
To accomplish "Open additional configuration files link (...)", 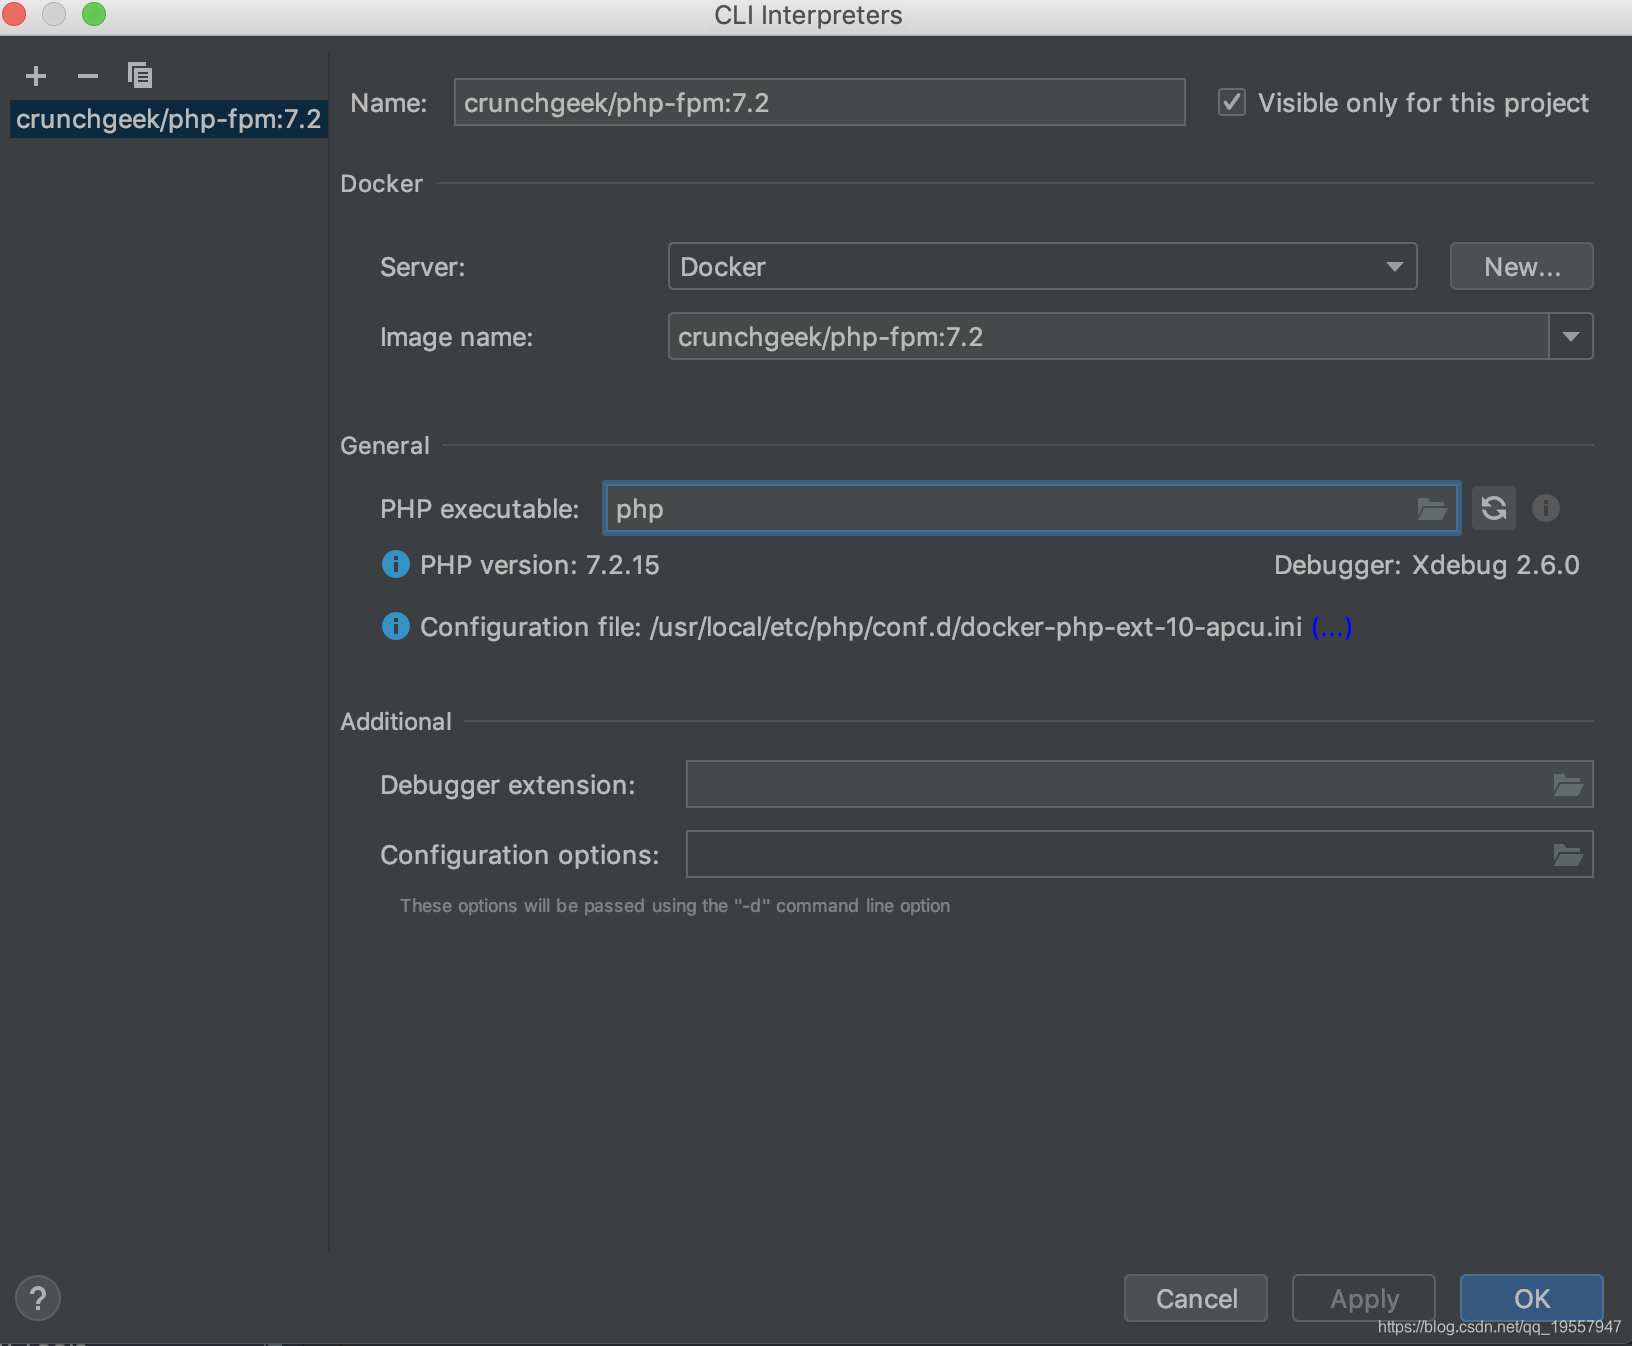I will 1331,627.
